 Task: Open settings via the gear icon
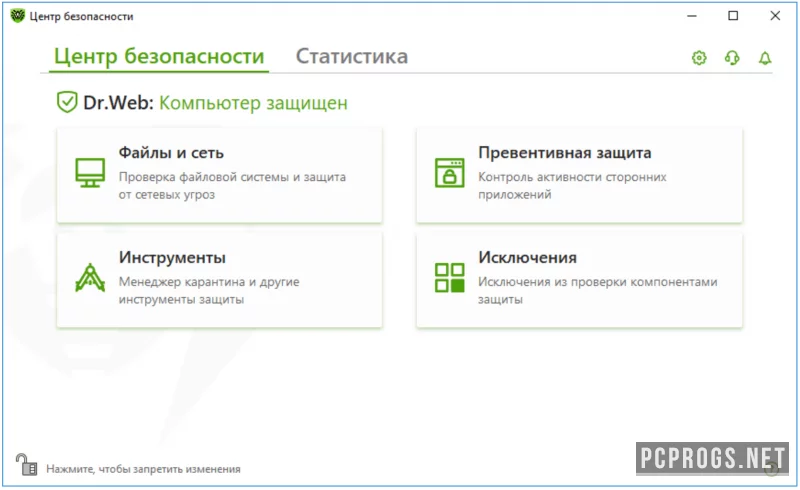[699, 58]
